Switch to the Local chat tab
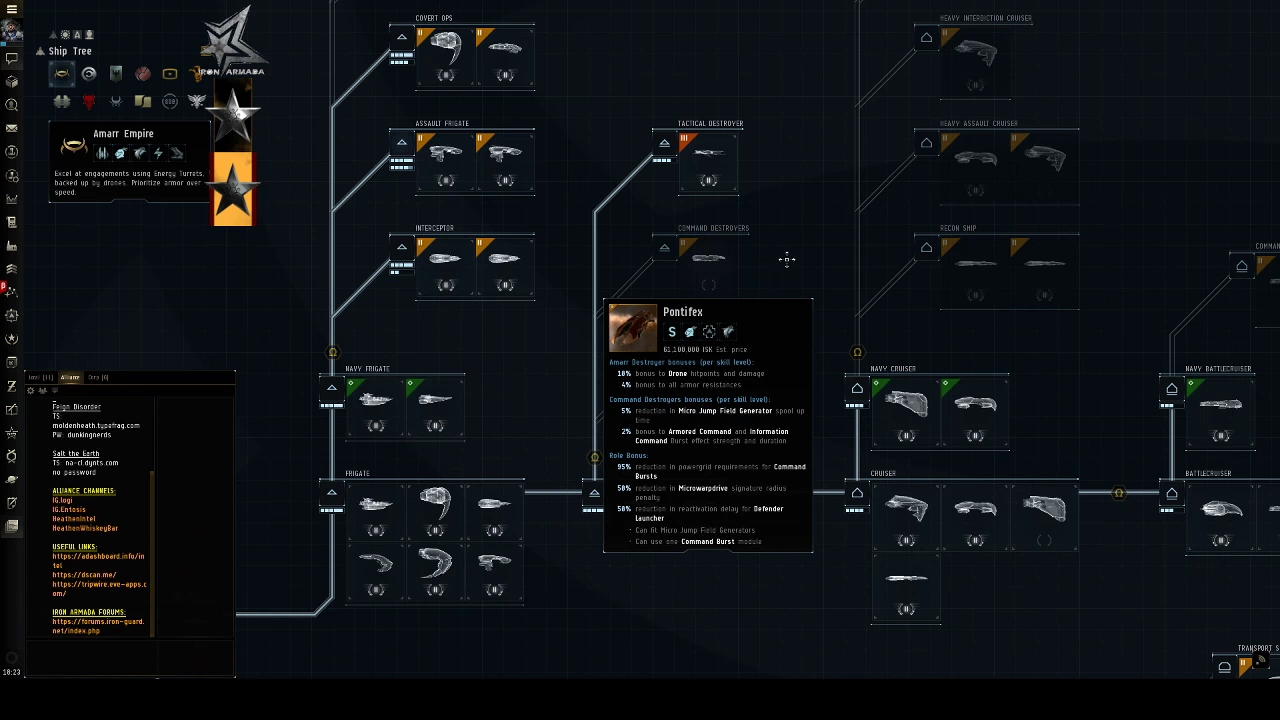The width and height of the screenshot is (1280, 720). (40, 378)
